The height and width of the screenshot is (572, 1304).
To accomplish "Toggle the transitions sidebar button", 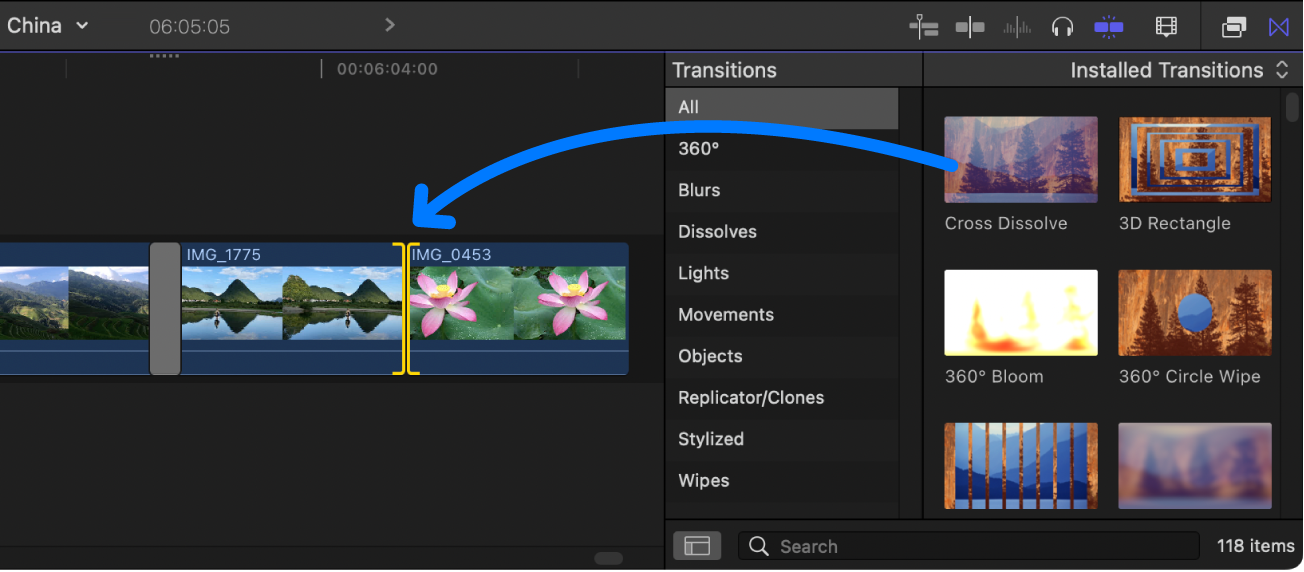I will click(x=697, y=546).
